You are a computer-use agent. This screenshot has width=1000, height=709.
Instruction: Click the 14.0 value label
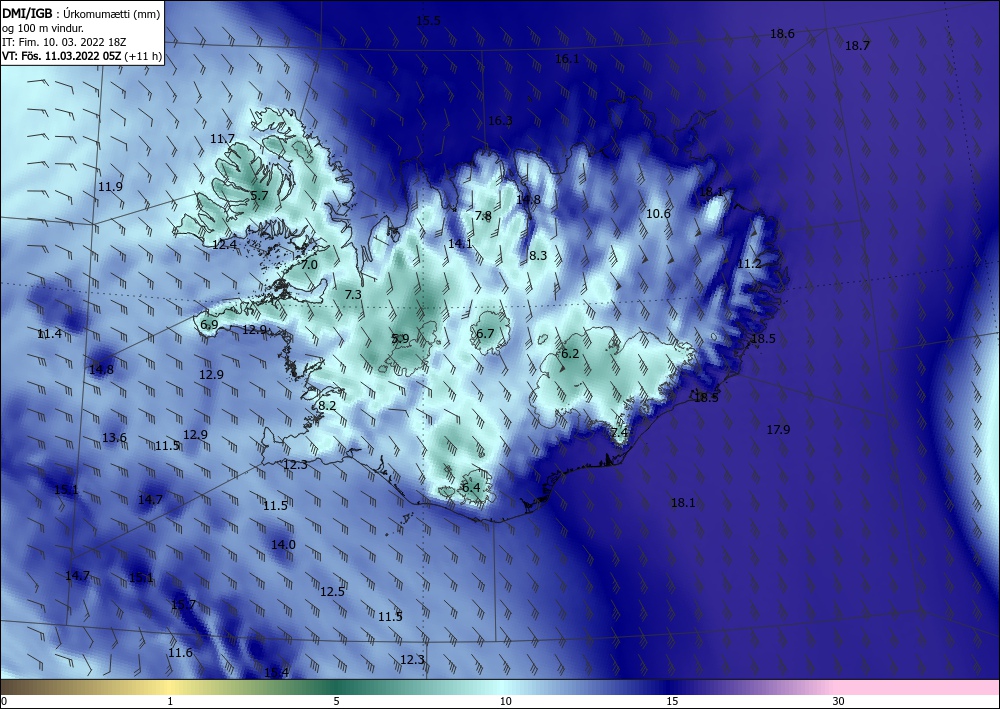[x=283, y=545]
